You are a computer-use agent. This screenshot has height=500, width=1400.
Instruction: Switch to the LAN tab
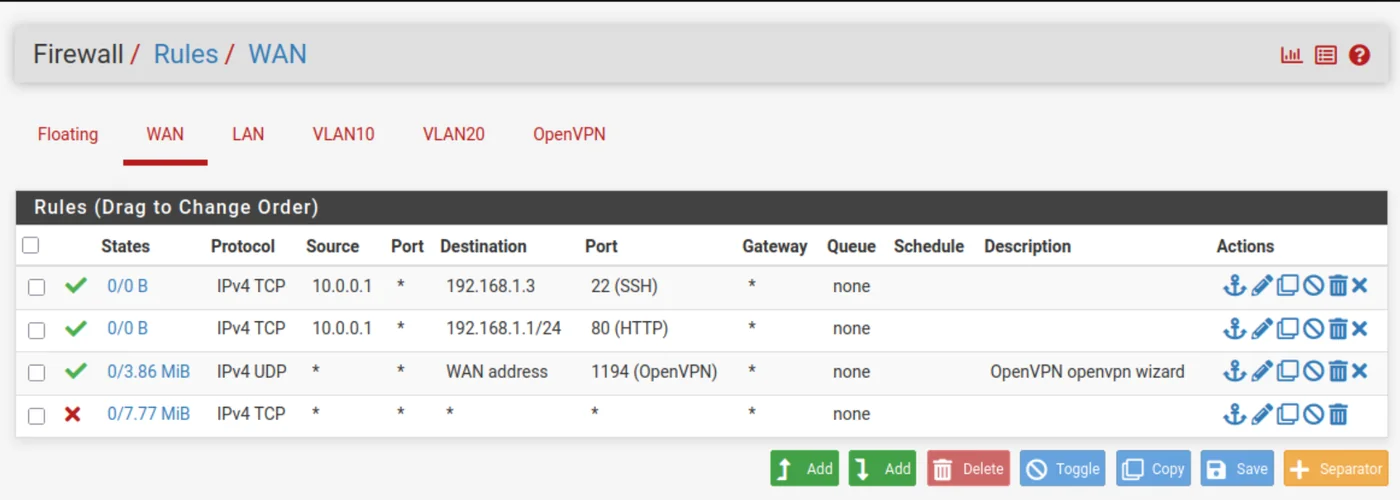click(248, 134)
